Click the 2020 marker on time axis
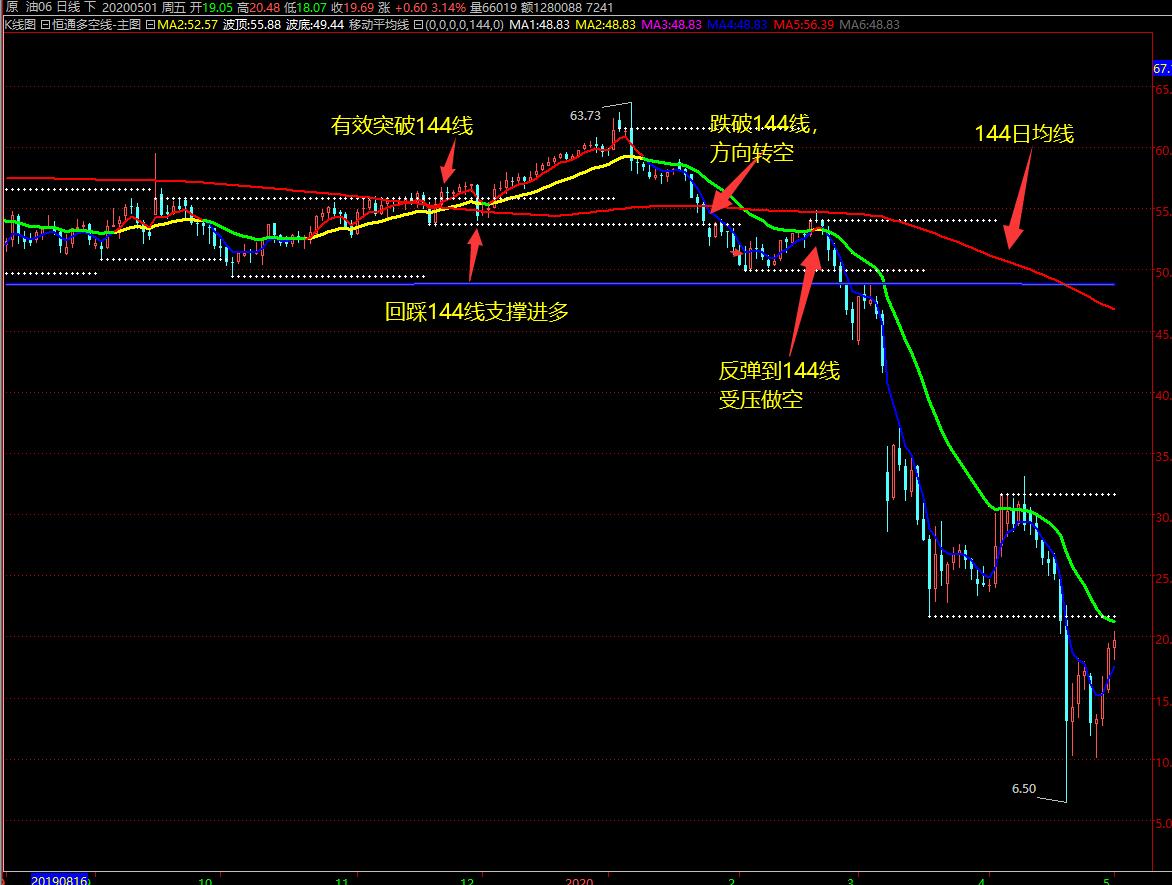 pos(579,881)
